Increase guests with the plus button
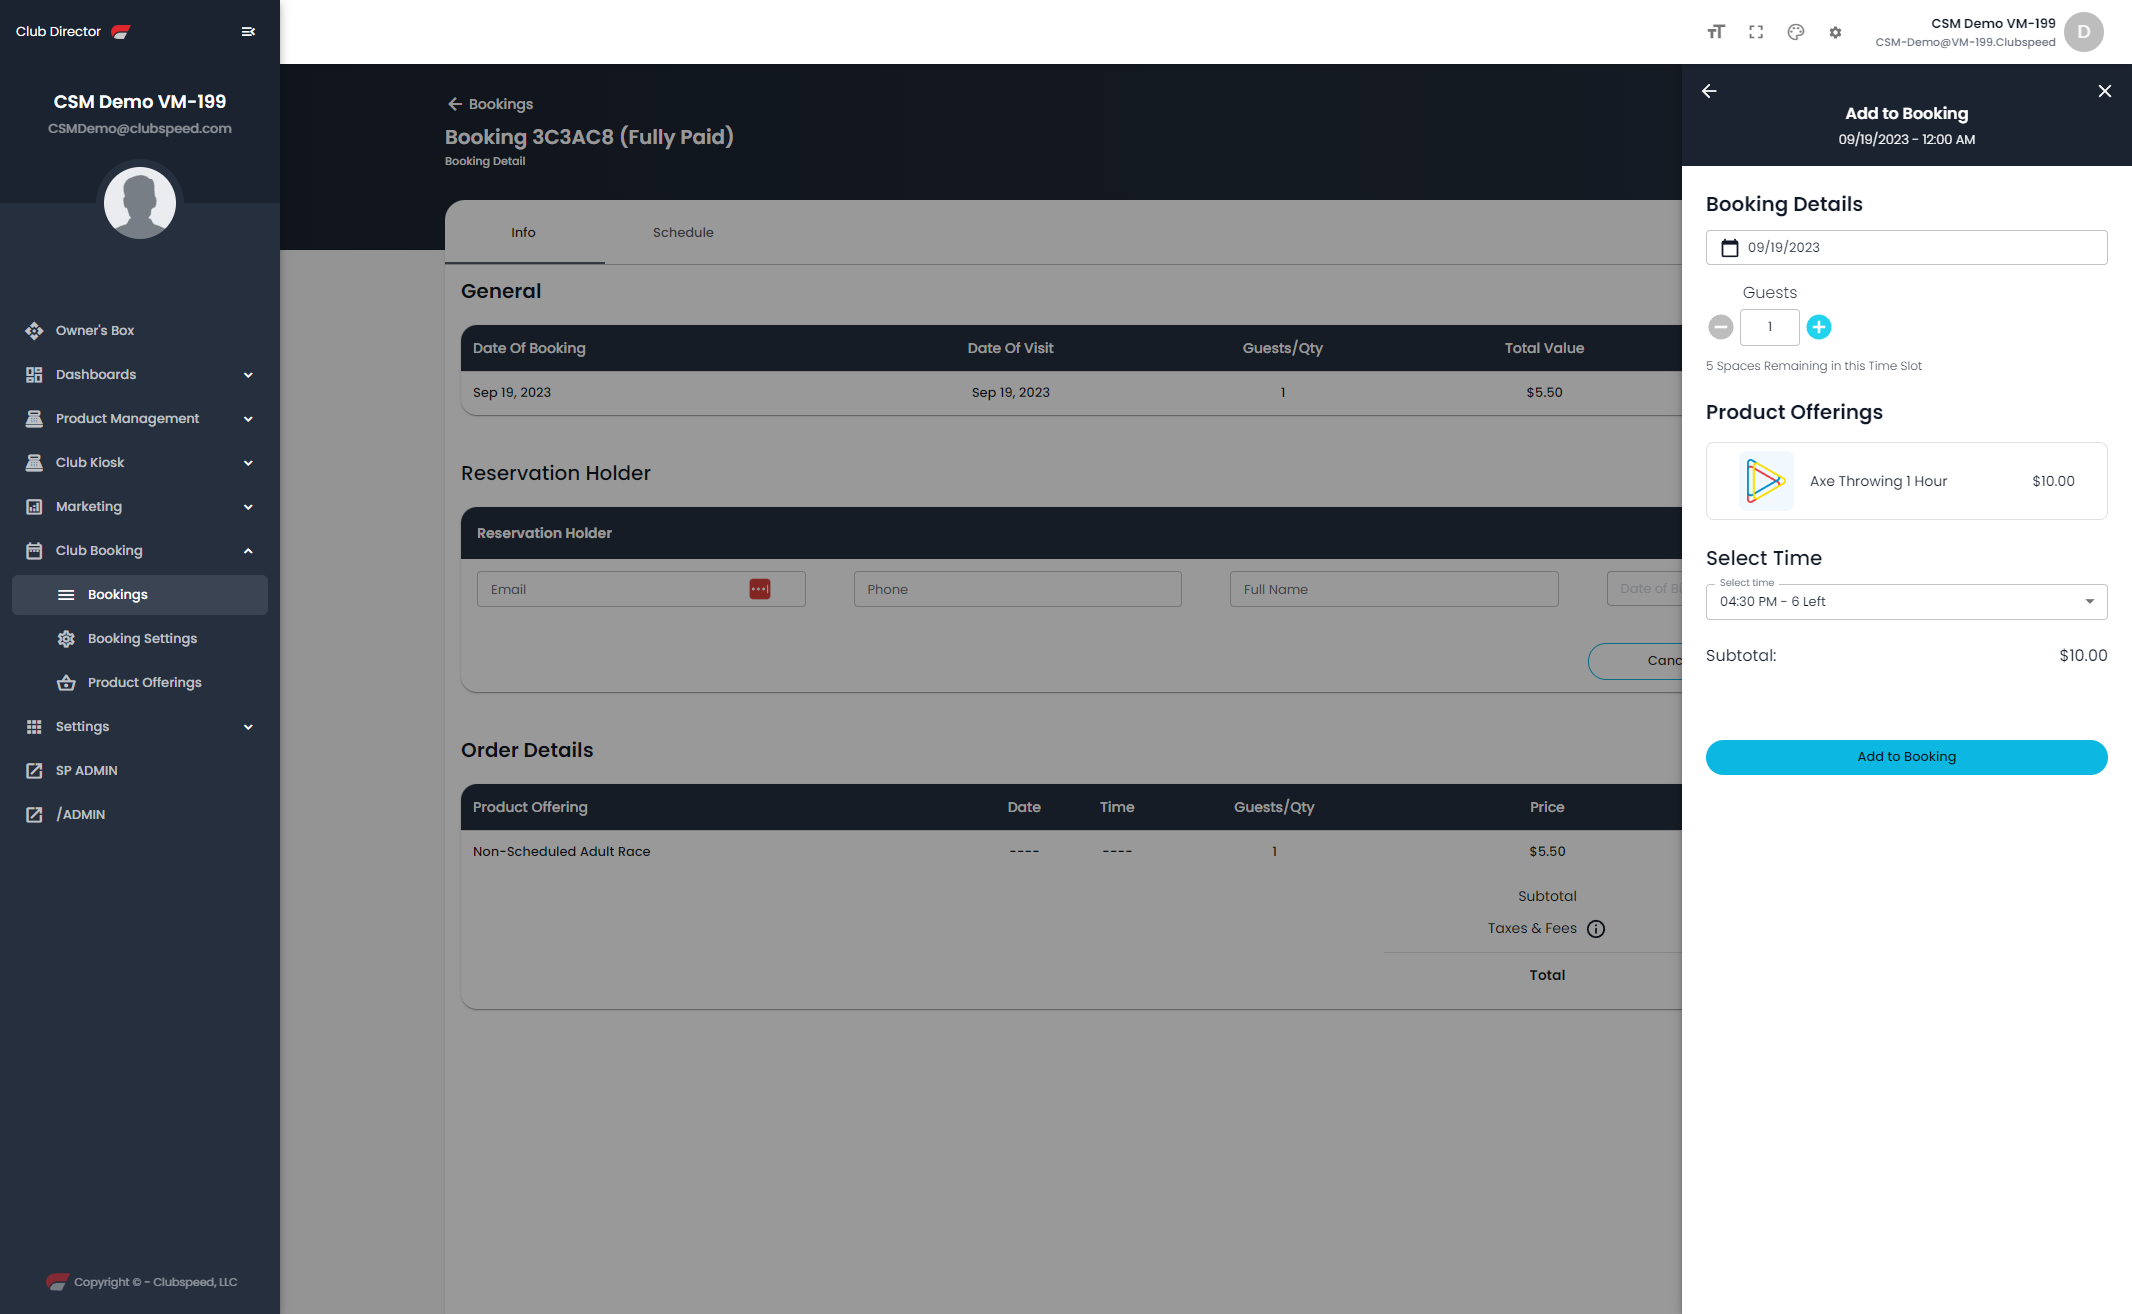This screenshot has width=2132, height=1314. point(1819,327)
